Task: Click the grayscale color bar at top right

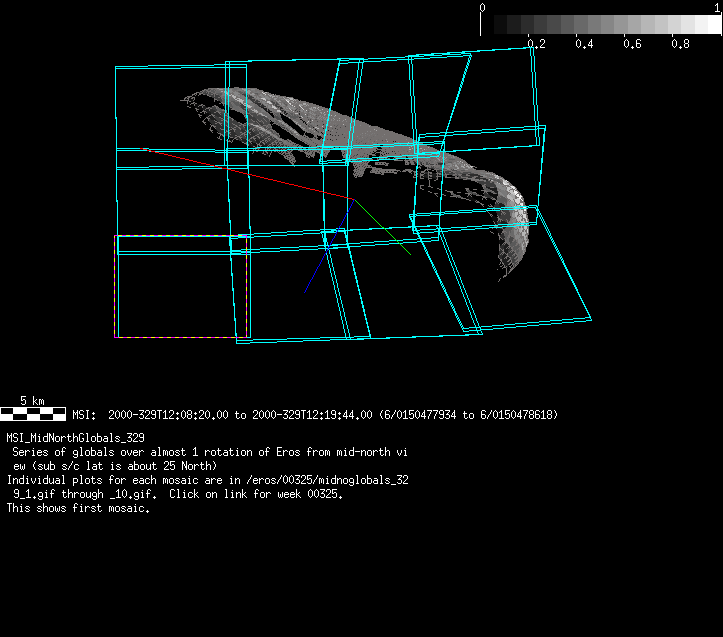Action: 600,25
